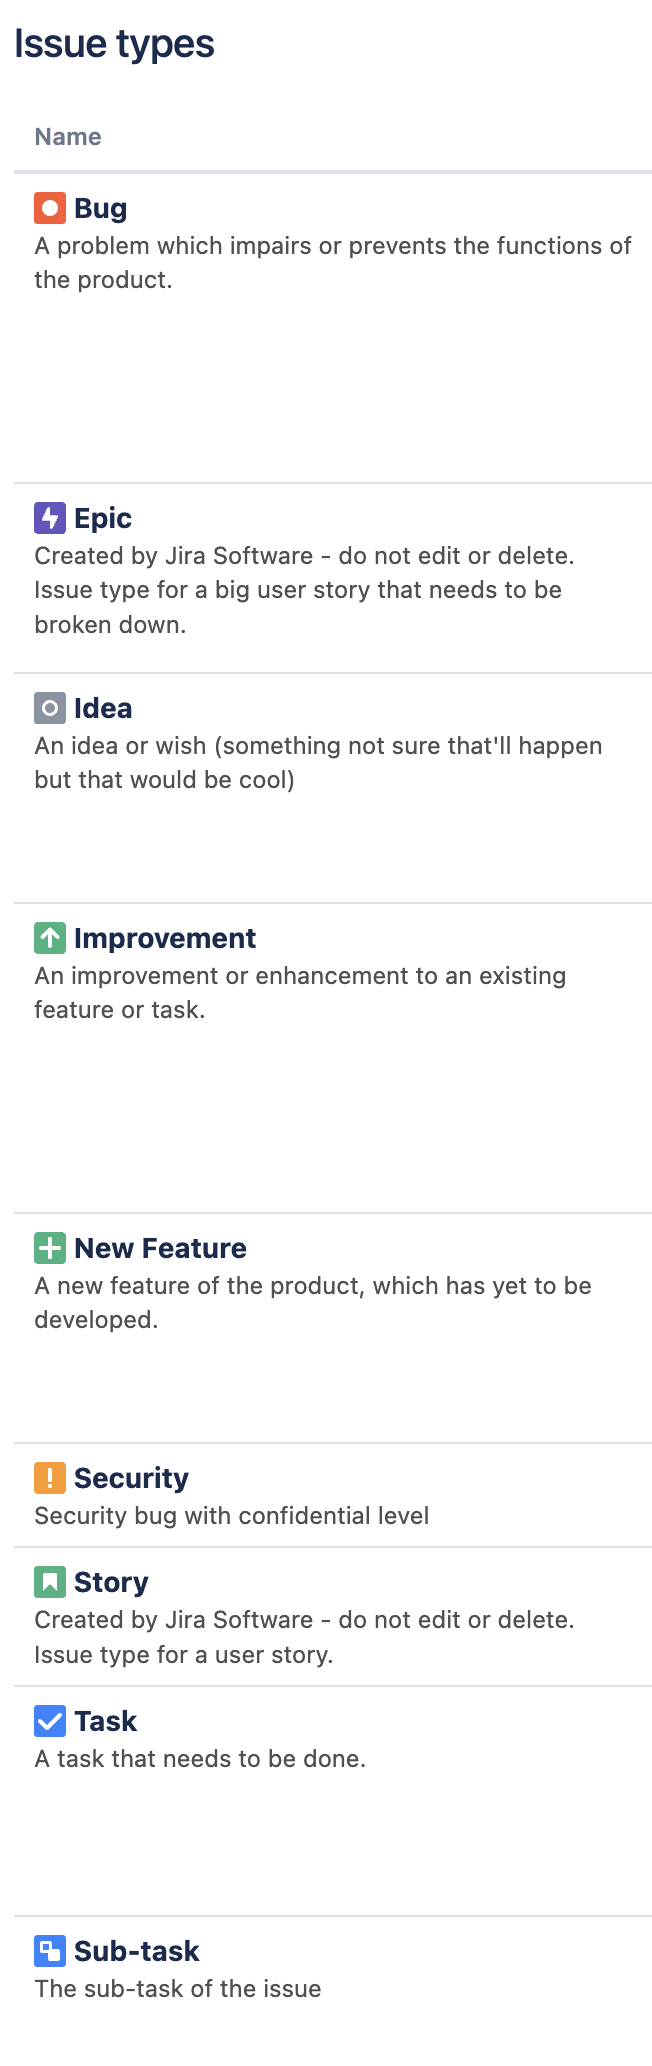Viewport: 652px width, 2066px height.
Task: Click the red Bug issue type icon
Action: point(50,208)
